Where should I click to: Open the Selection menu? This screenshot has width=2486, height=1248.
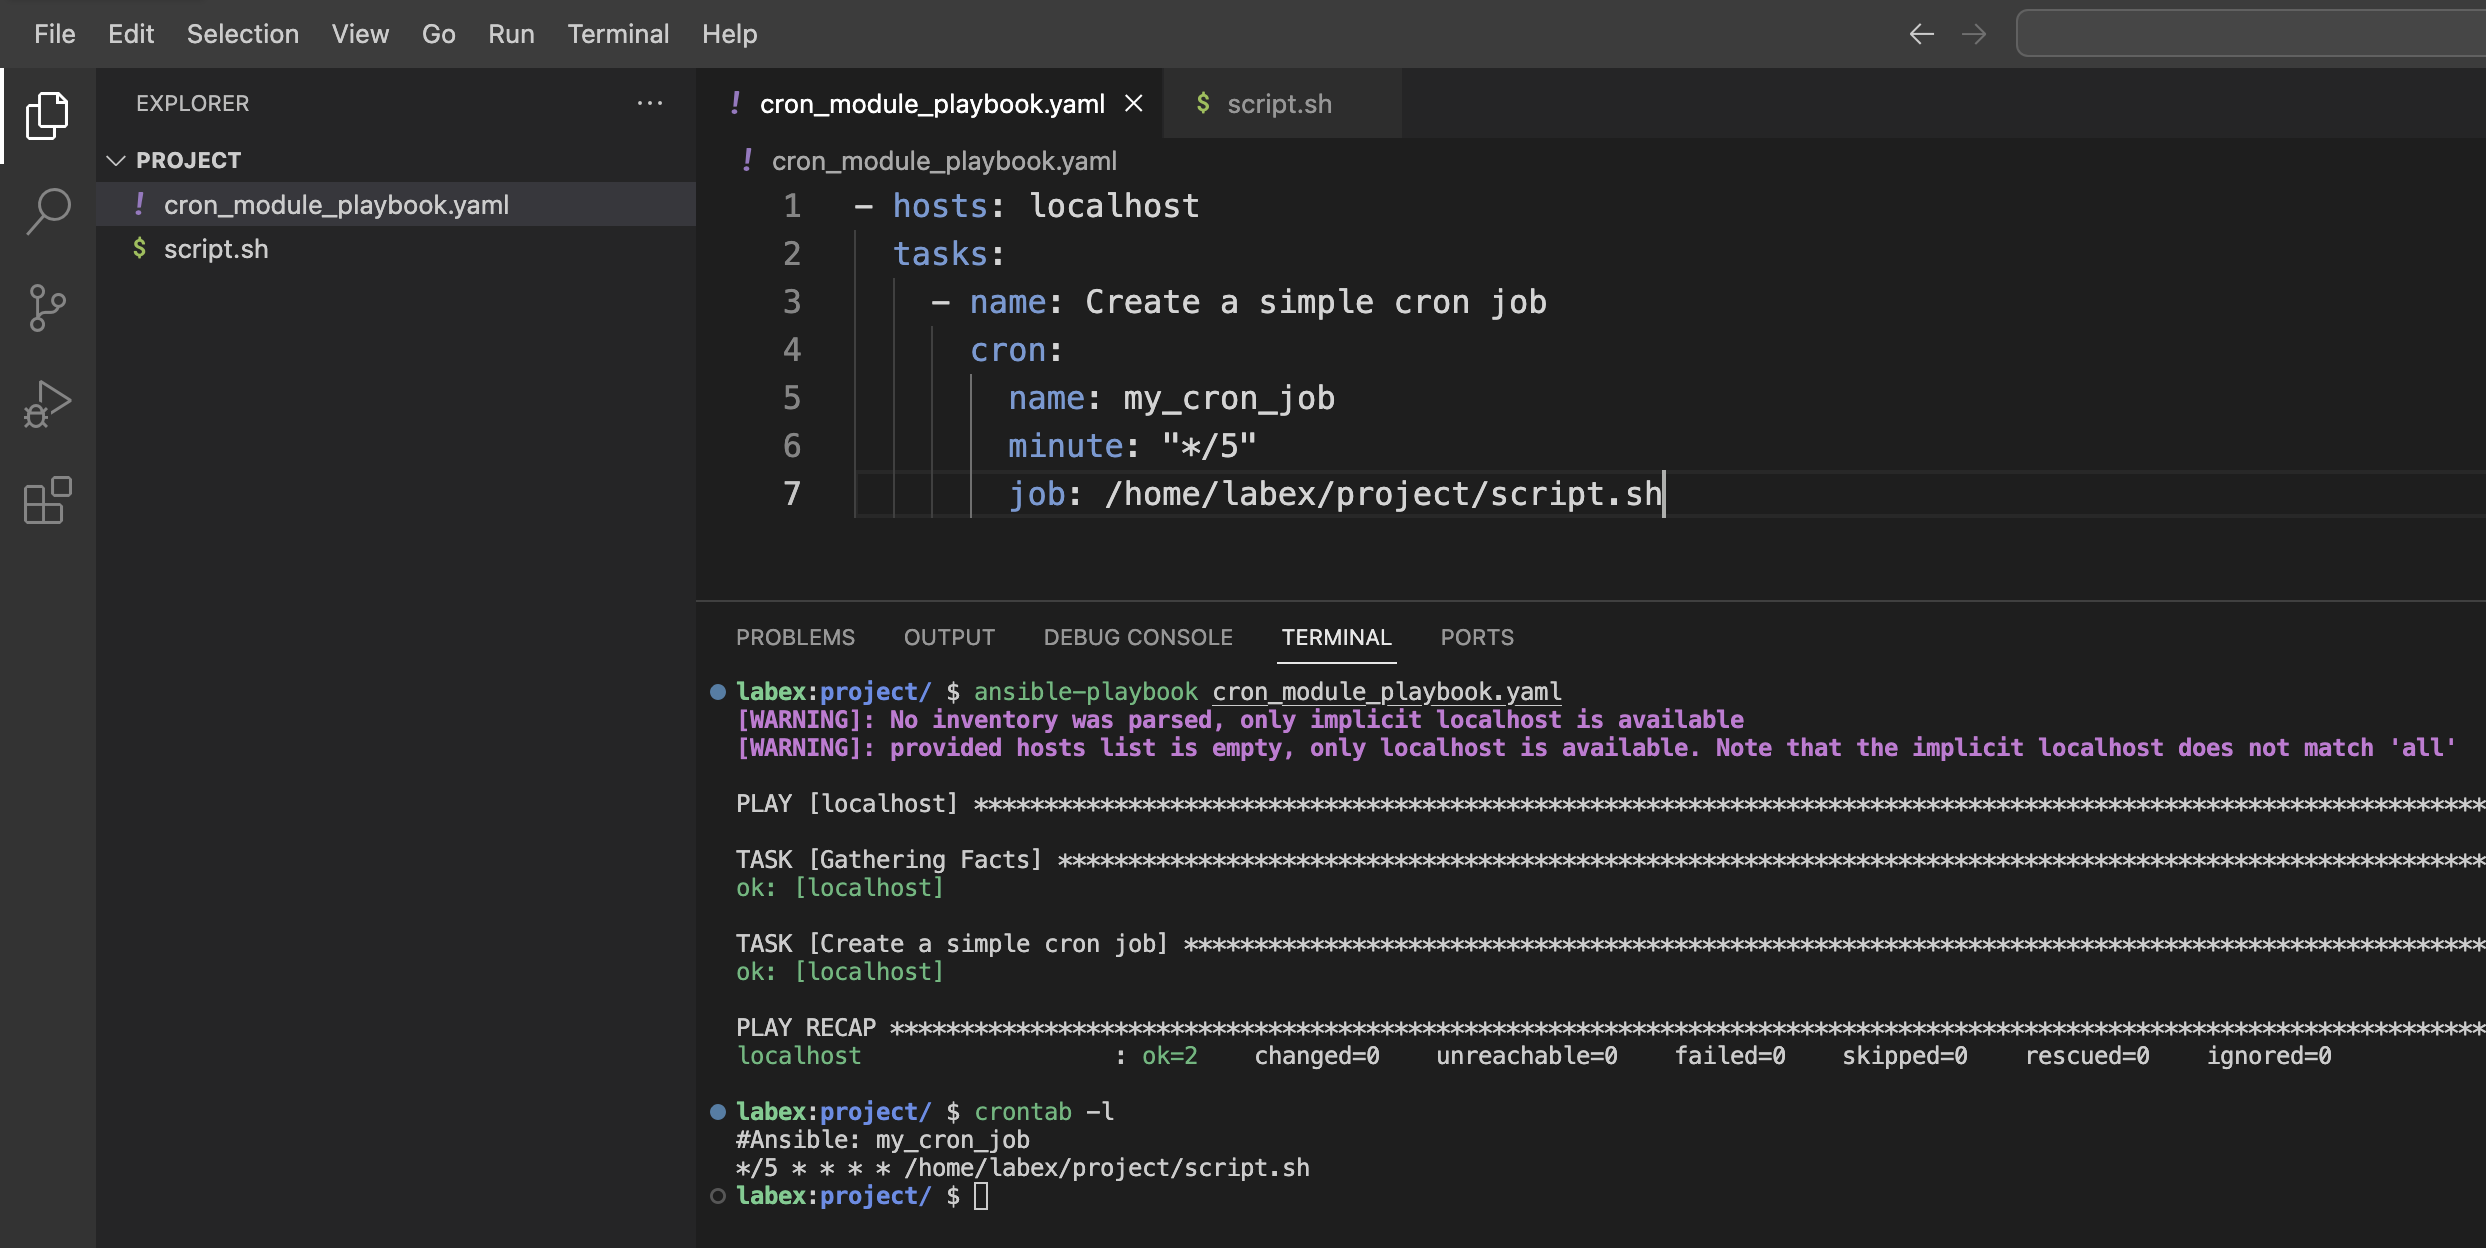coord(242,34)
